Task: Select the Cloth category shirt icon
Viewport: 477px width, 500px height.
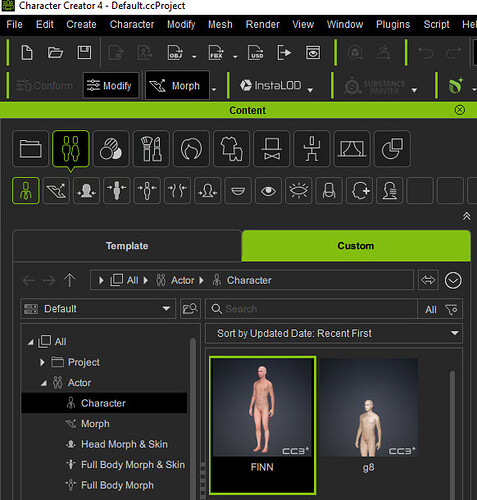Action: [231, 149]
